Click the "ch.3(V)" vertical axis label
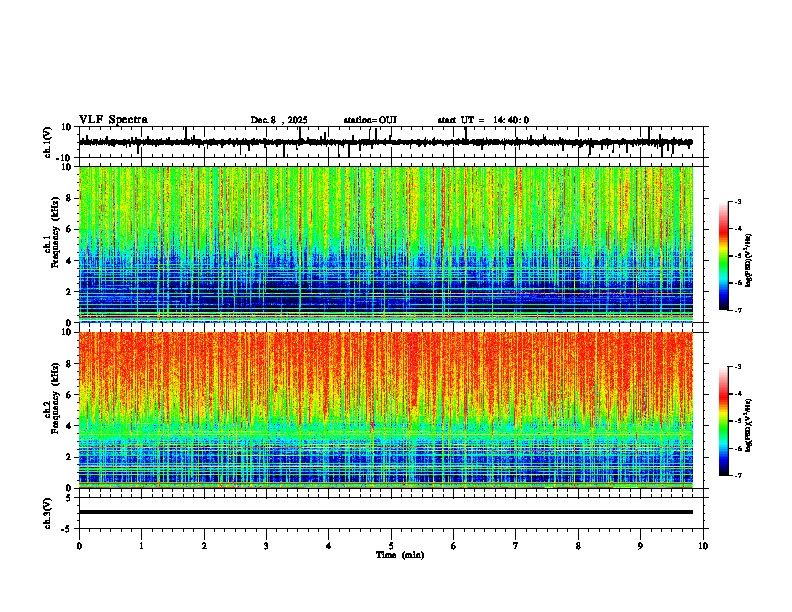 (x=48, y=513)
